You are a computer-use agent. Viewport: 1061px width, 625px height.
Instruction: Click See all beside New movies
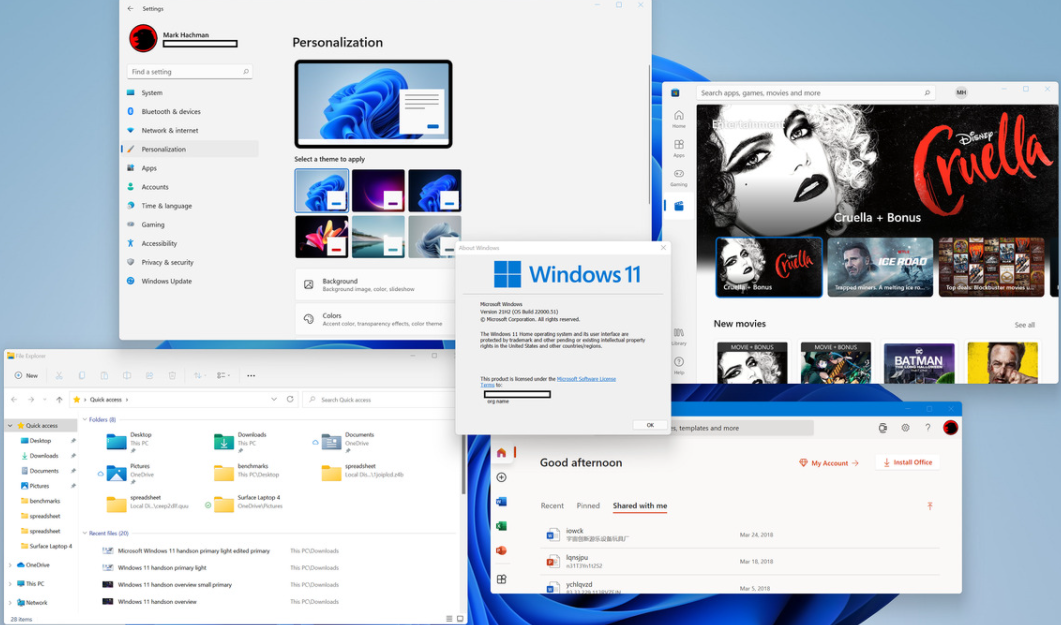1024,325
